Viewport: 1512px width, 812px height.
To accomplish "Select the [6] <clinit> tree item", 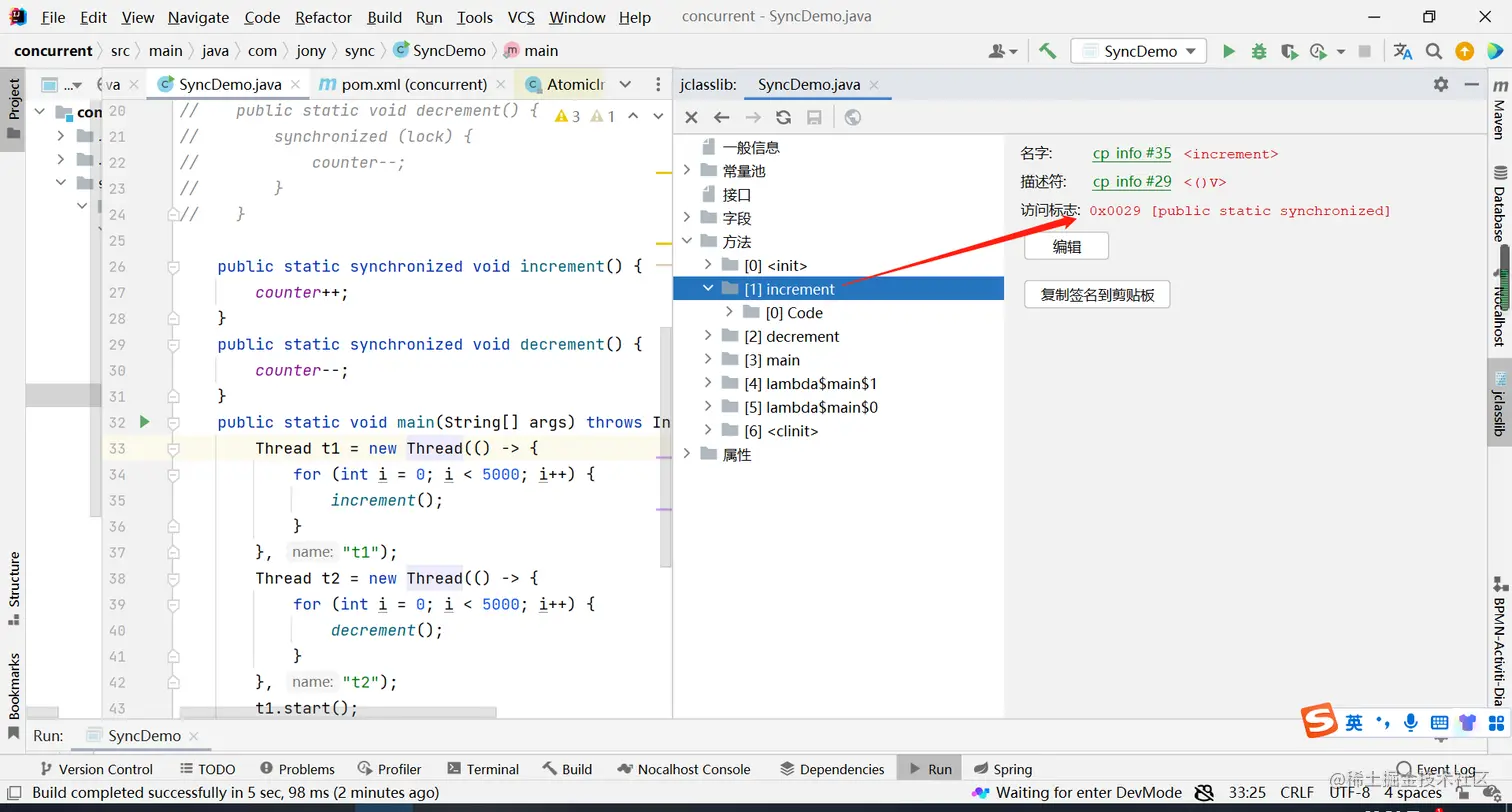I will (x=781, y=431).
